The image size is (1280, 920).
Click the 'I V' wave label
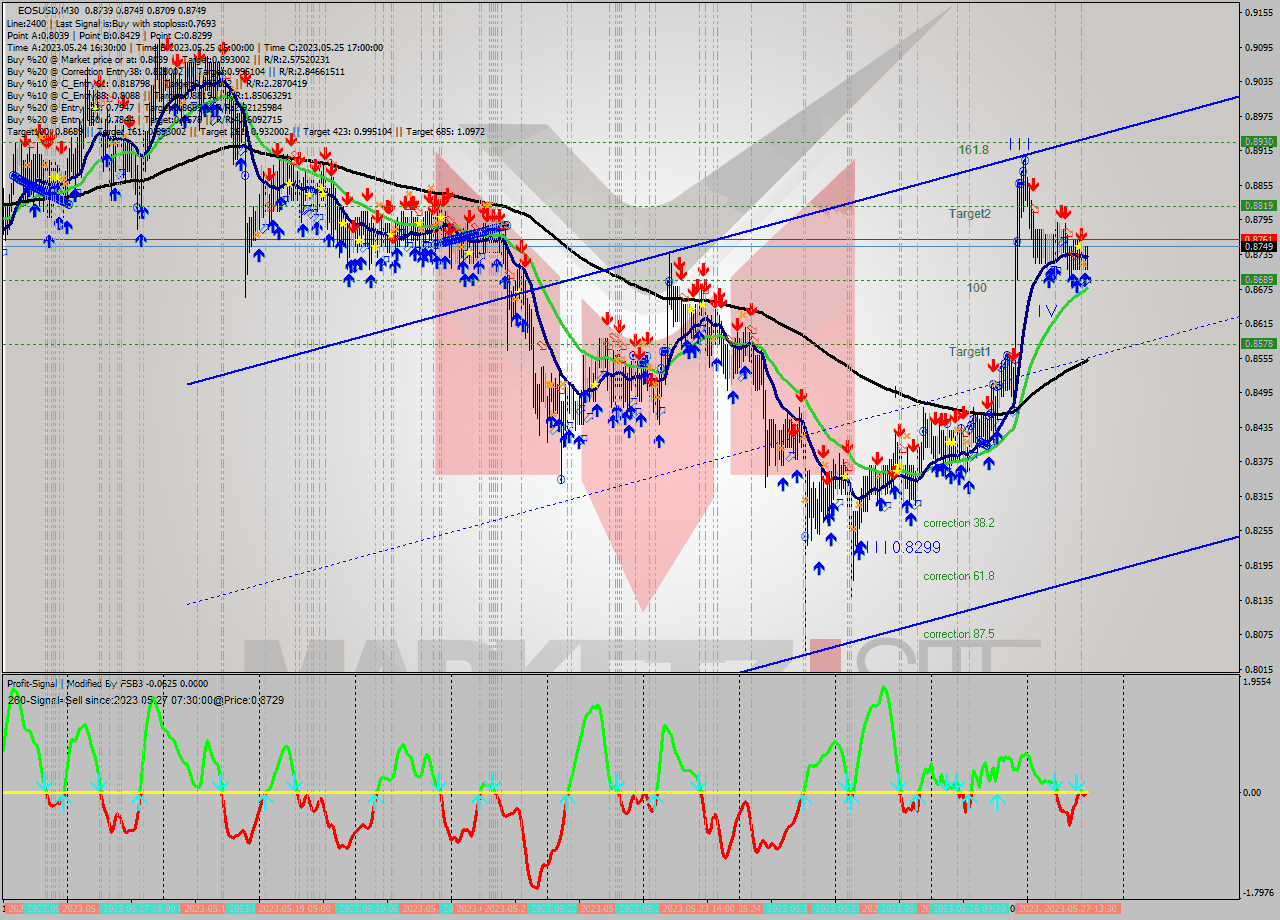(1046, 311)
